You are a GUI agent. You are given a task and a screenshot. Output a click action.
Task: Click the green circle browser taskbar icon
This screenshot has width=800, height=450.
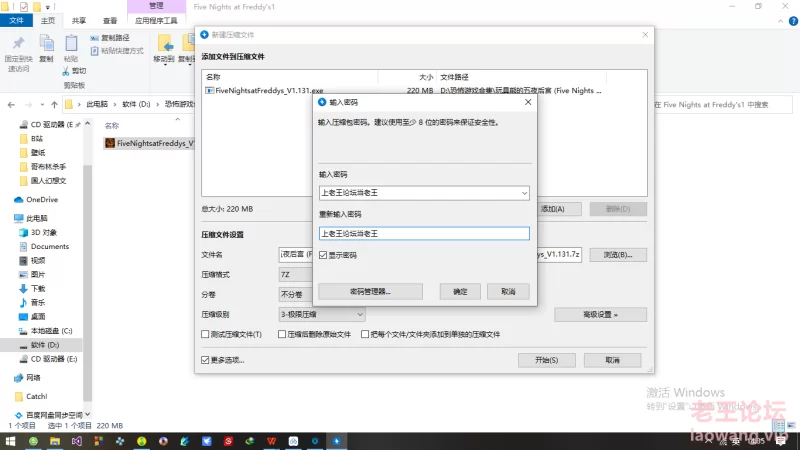(x=33, y=441)
